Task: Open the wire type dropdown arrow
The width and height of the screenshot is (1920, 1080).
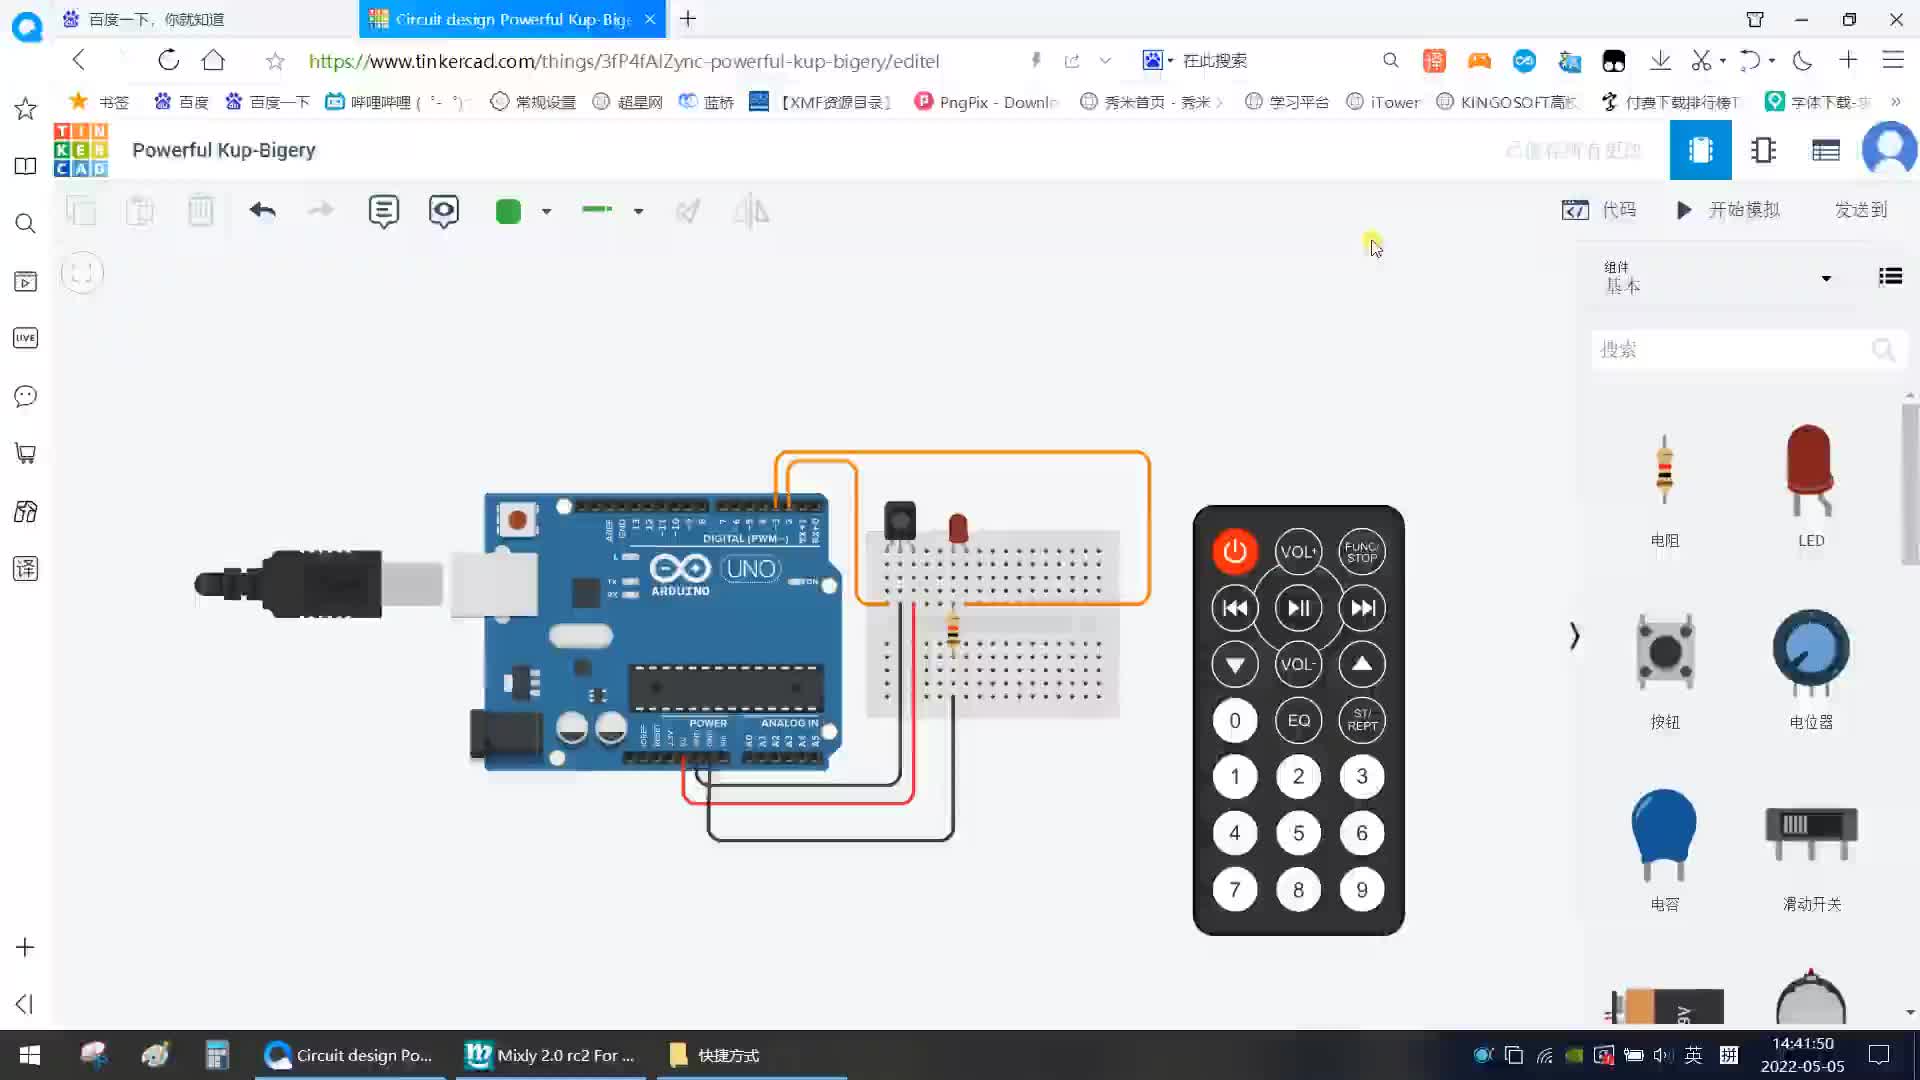Action: [638, 211]
